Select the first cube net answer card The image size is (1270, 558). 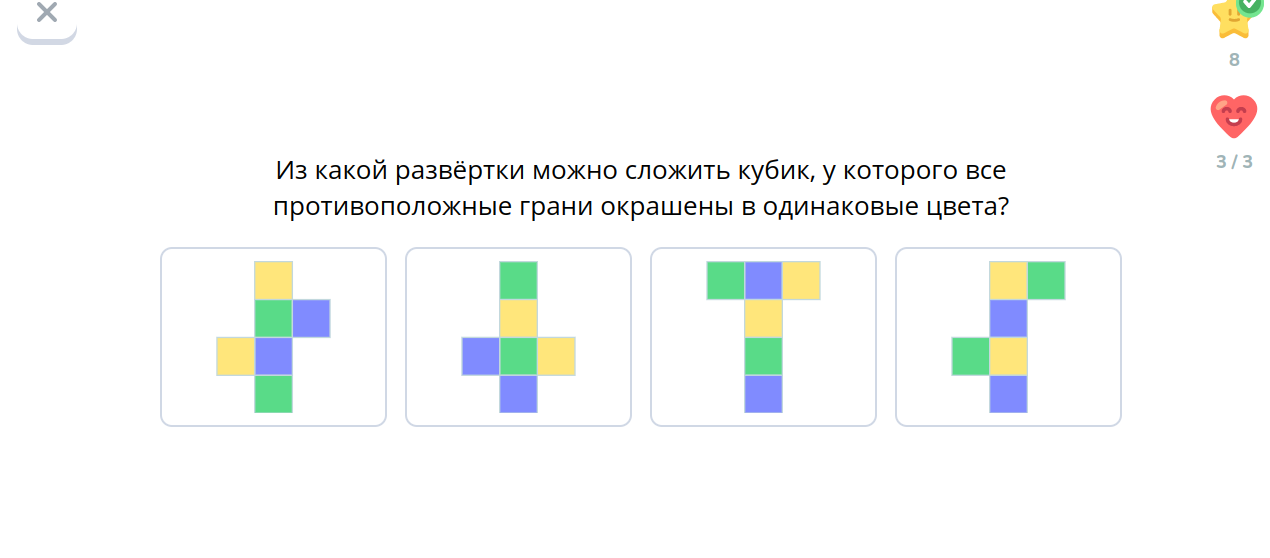click(x=273, y=337)
